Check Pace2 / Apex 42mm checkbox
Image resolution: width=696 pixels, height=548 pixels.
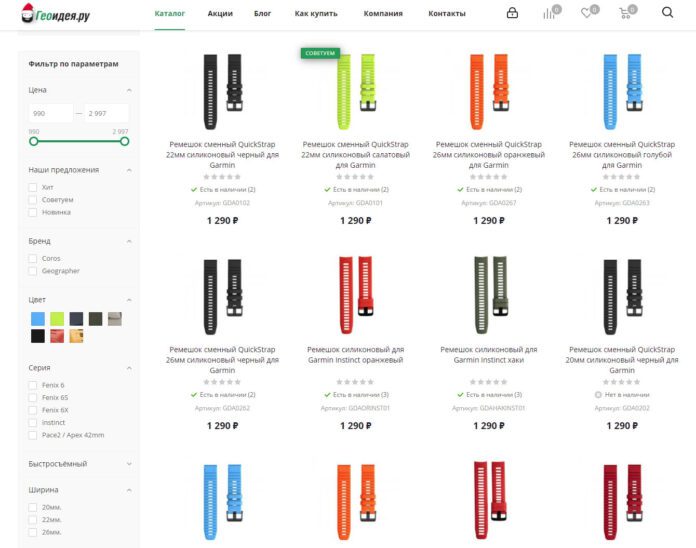(32, 435)
